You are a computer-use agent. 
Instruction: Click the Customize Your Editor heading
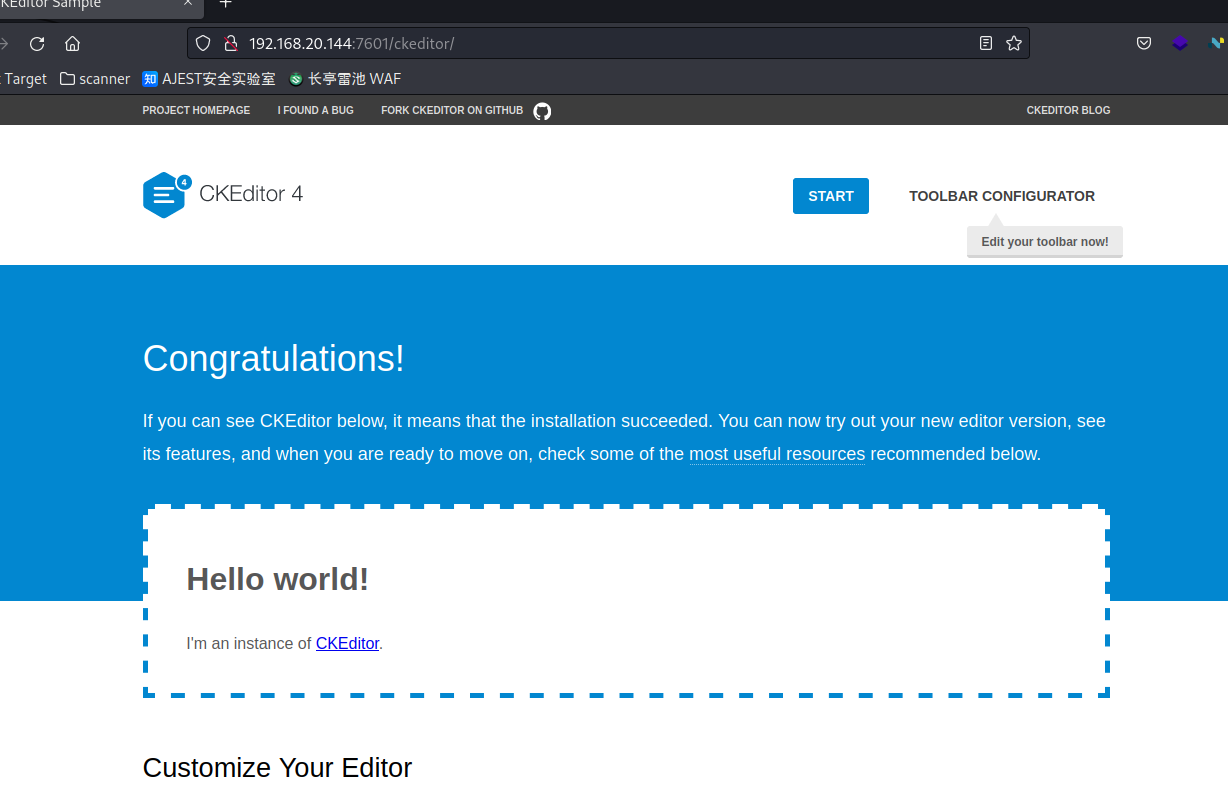pos(277,768)
